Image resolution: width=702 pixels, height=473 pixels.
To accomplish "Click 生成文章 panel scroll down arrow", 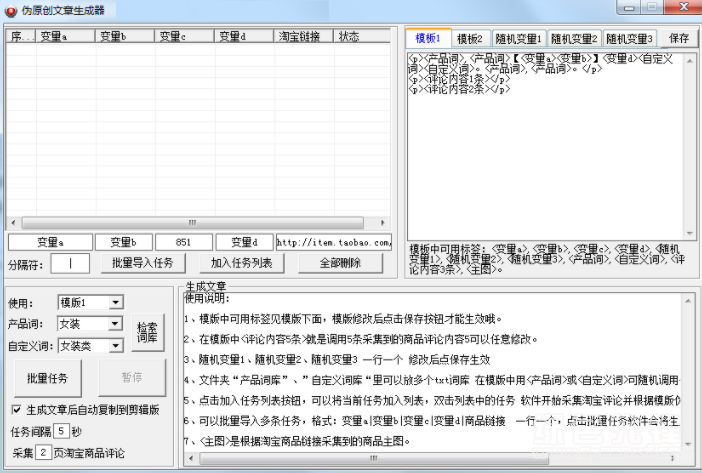I will click(688, 443).
